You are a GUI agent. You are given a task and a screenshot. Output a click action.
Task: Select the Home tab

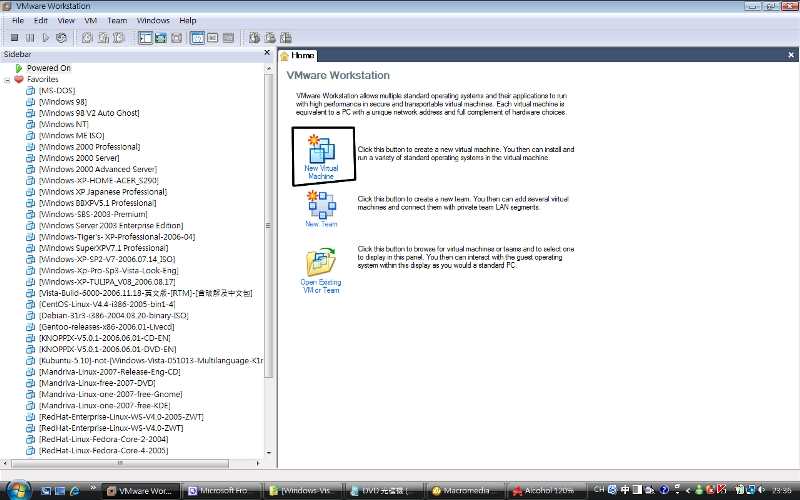[x=298, y=56]
